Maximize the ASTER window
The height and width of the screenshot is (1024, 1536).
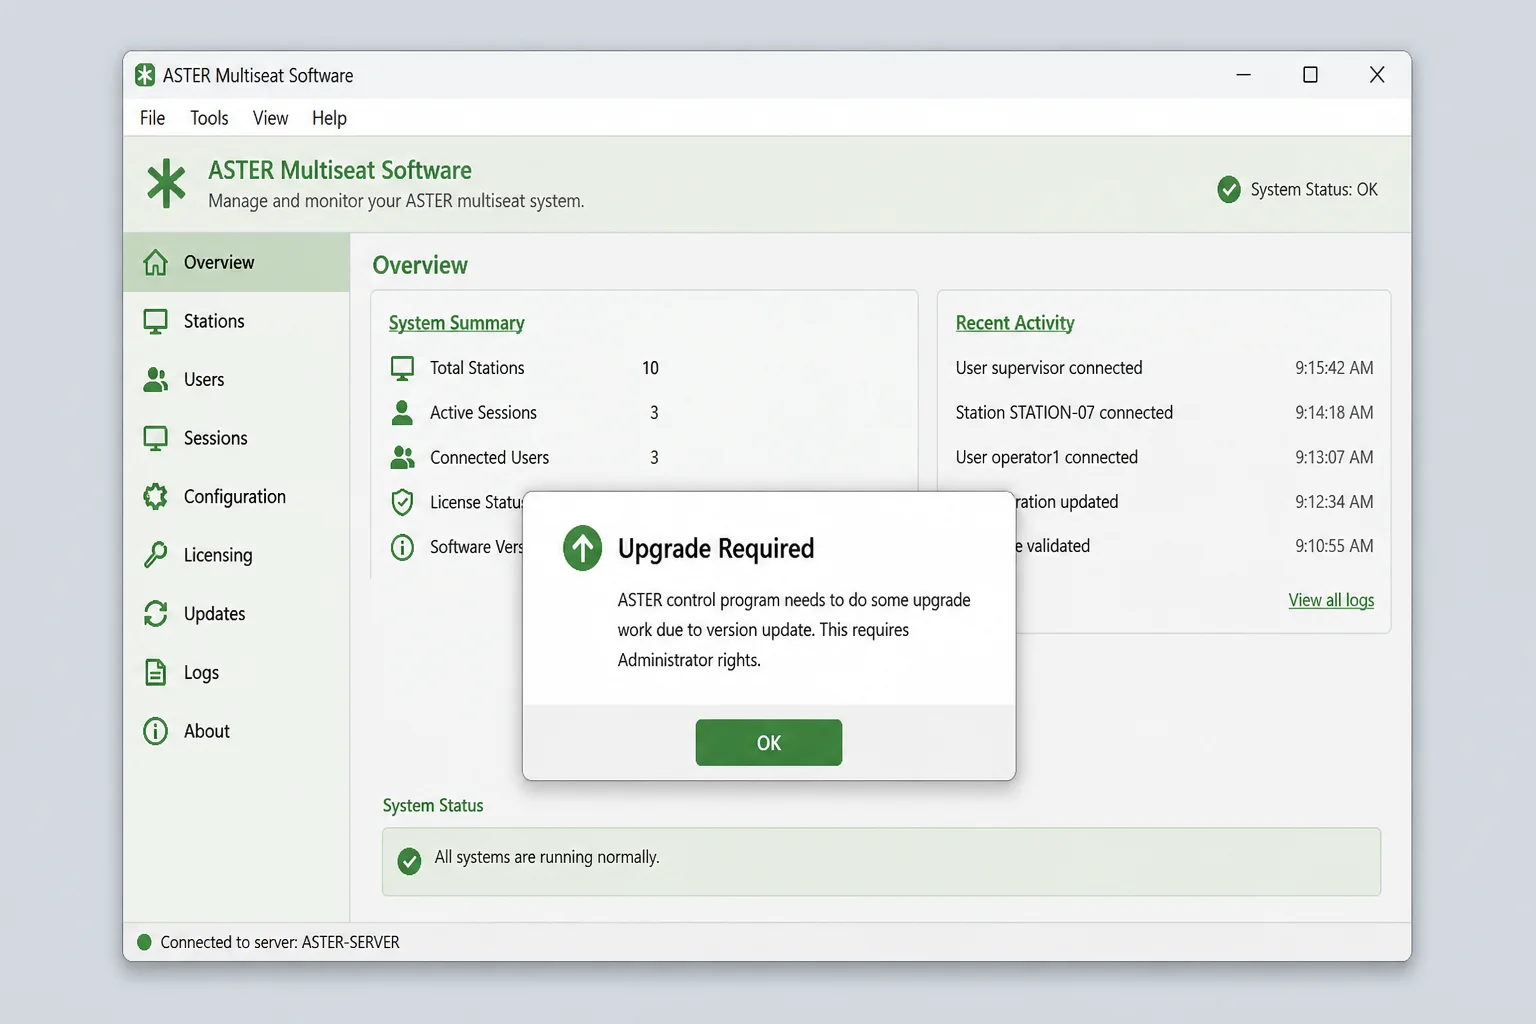pos(1310,75)
